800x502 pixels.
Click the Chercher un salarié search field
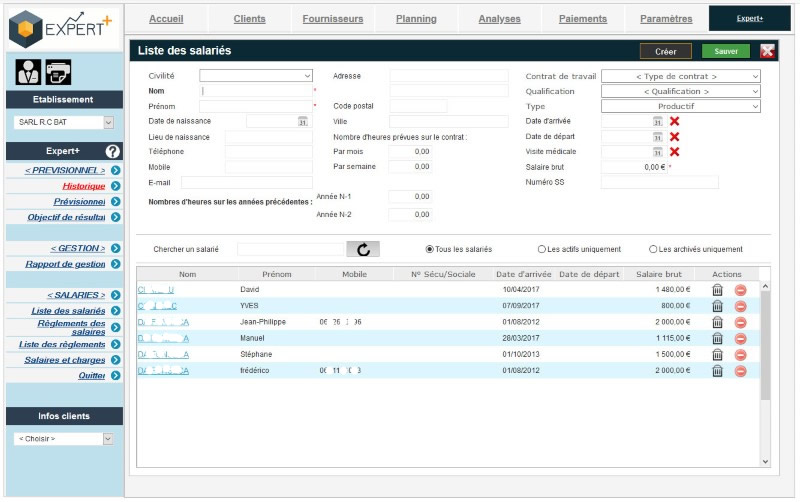[290, 249]
